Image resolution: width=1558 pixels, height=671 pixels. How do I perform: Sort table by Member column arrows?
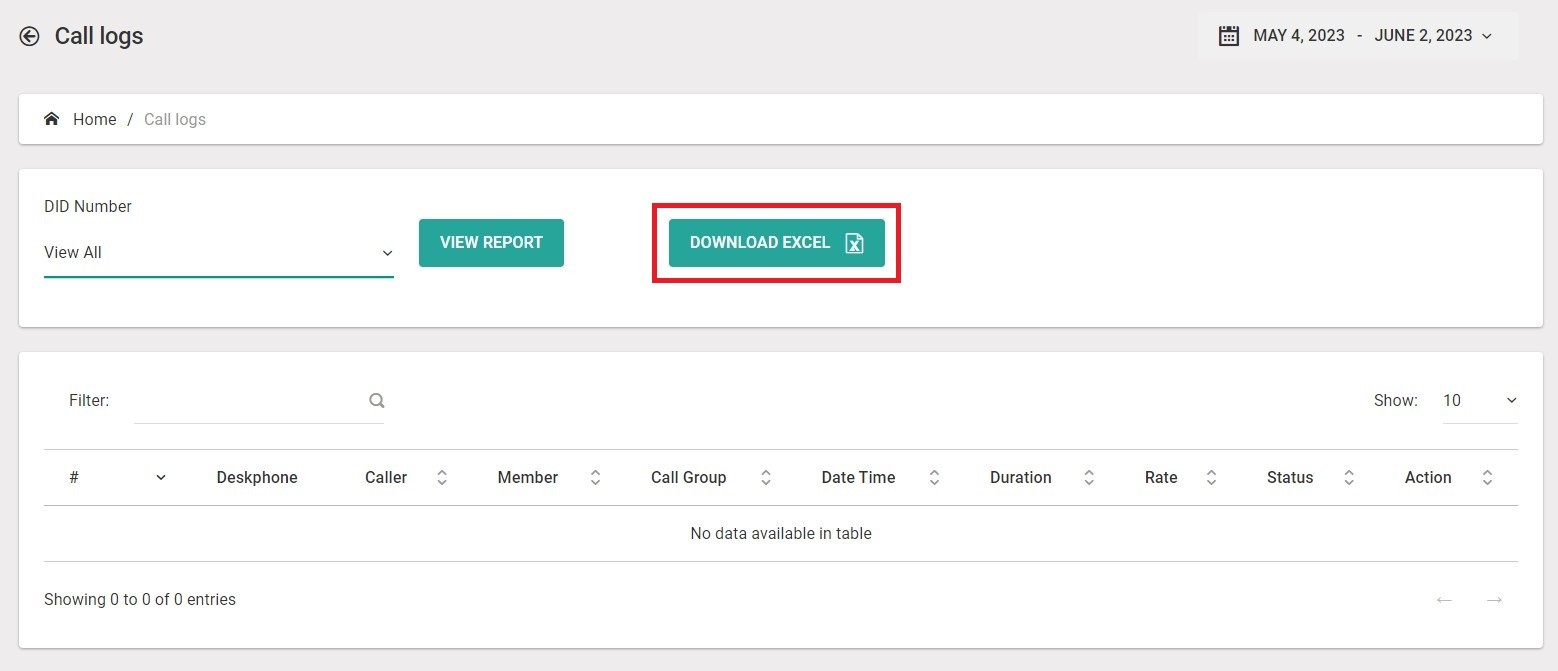coord(595,478)
